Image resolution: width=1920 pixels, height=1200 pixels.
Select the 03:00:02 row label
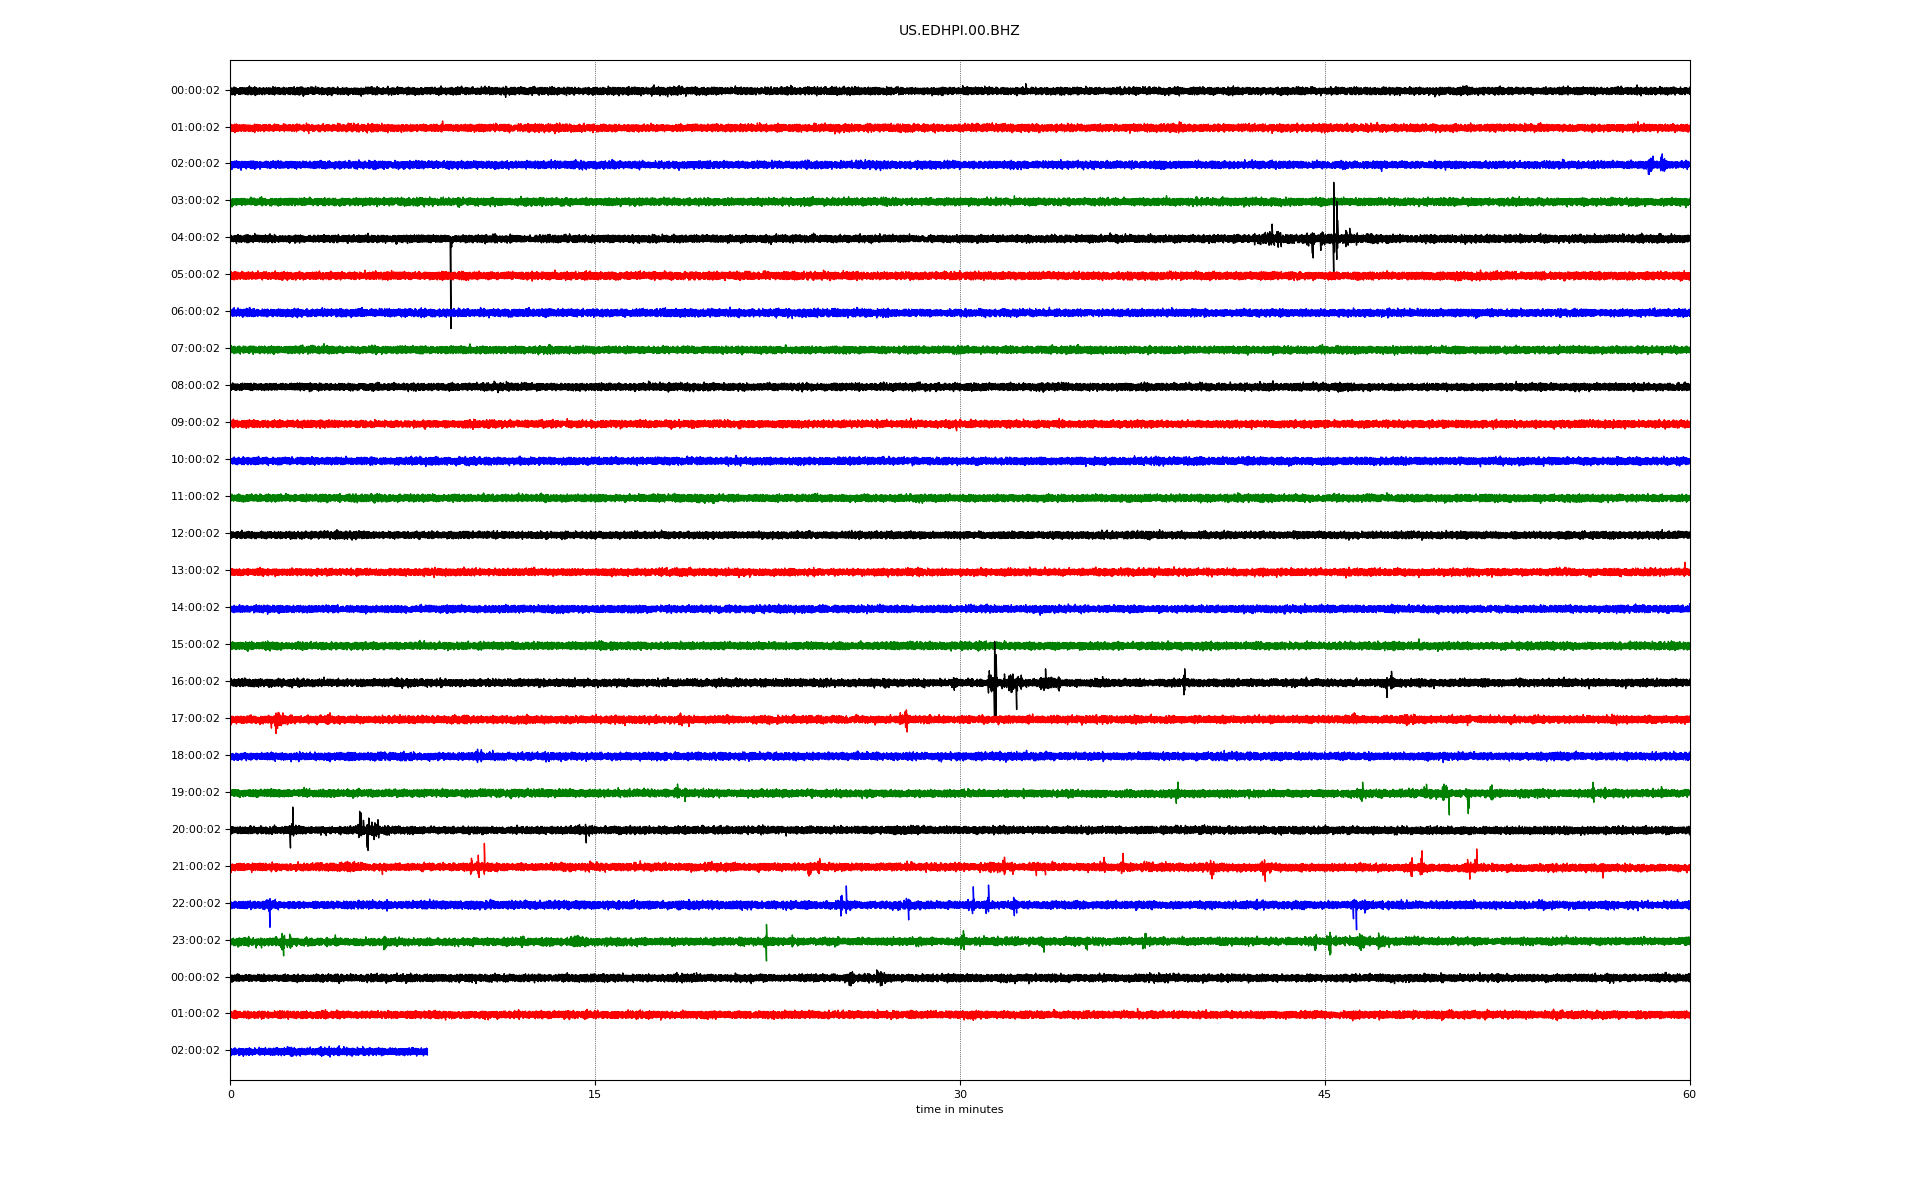tap(195, 201)
